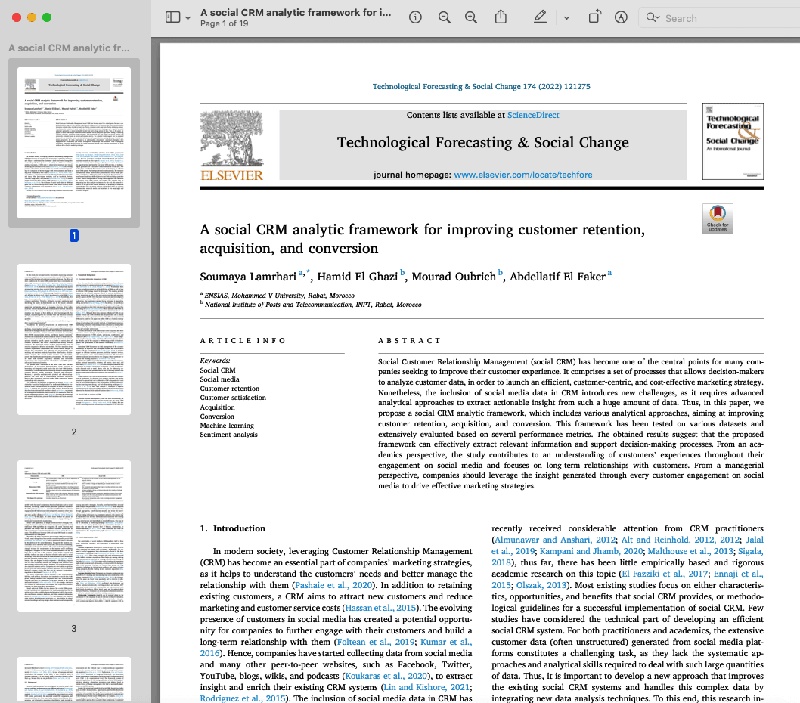Show the document inspector info icon
Image resolution: width=800 pixels, height=703 pixels.
[415, 17]
